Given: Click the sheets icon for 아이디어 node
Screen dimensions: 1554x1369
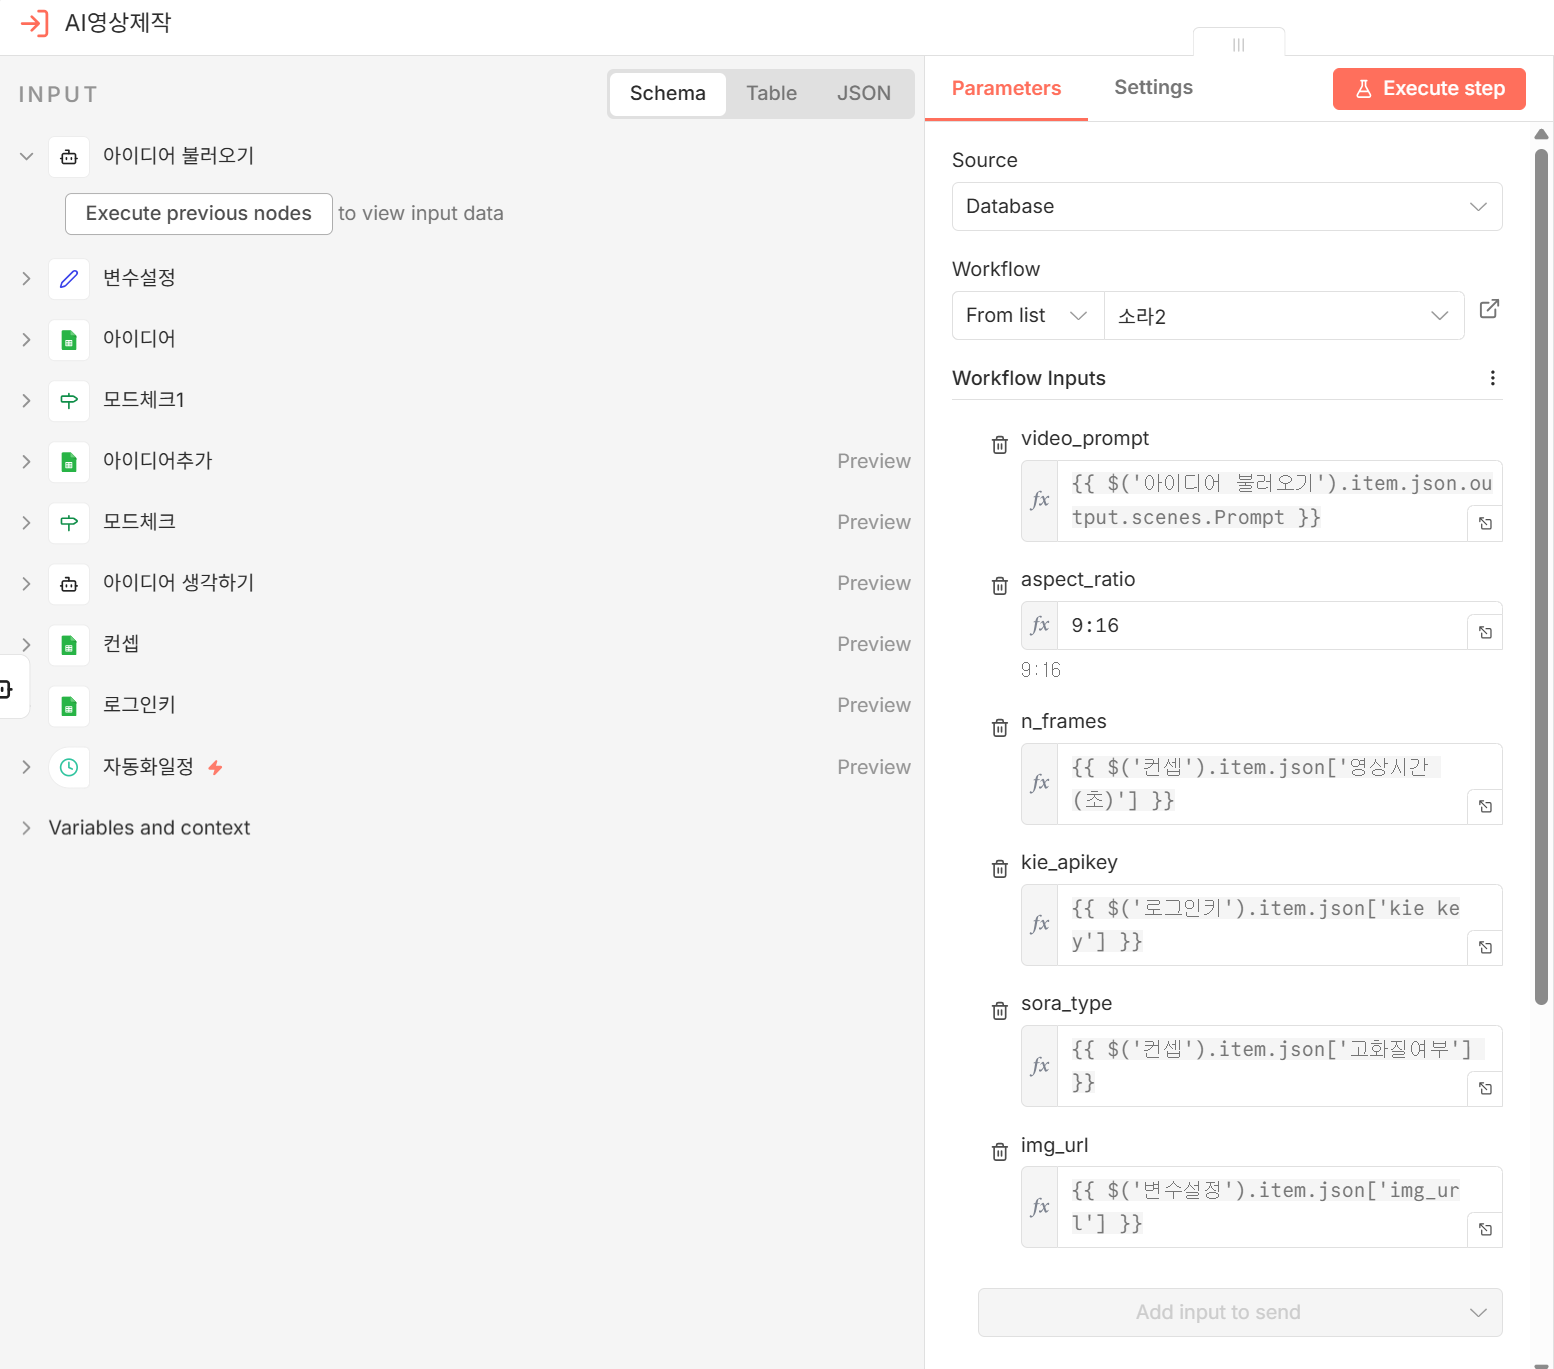Looking at the screenshot, I should [69, 340].
